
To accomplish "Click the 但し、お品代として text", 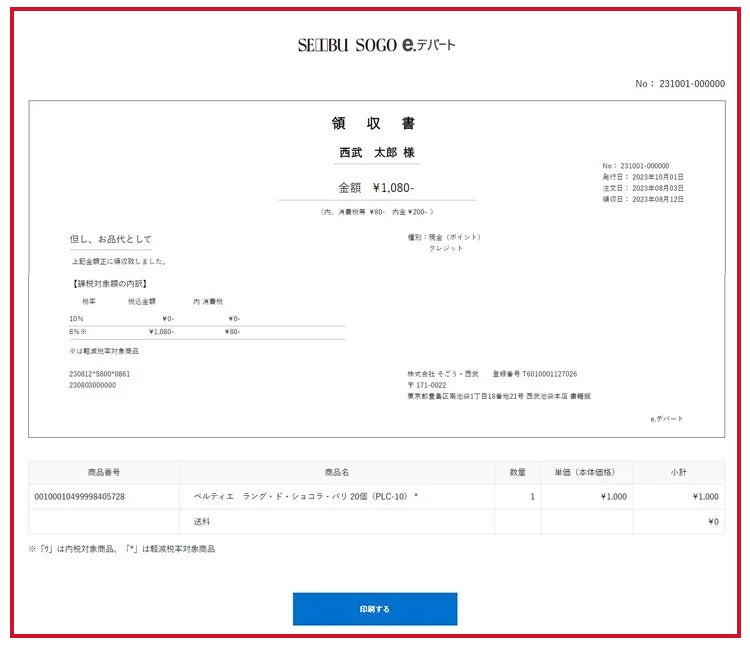I will [x=110, y=239].
